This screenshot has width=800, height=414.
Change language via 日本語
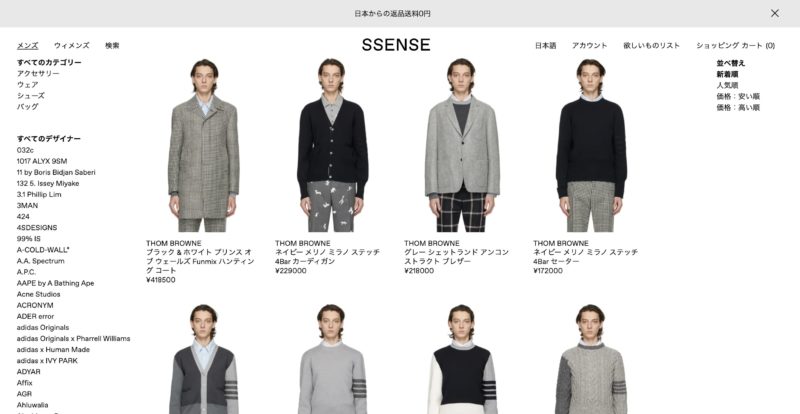(x=545, y=45)
